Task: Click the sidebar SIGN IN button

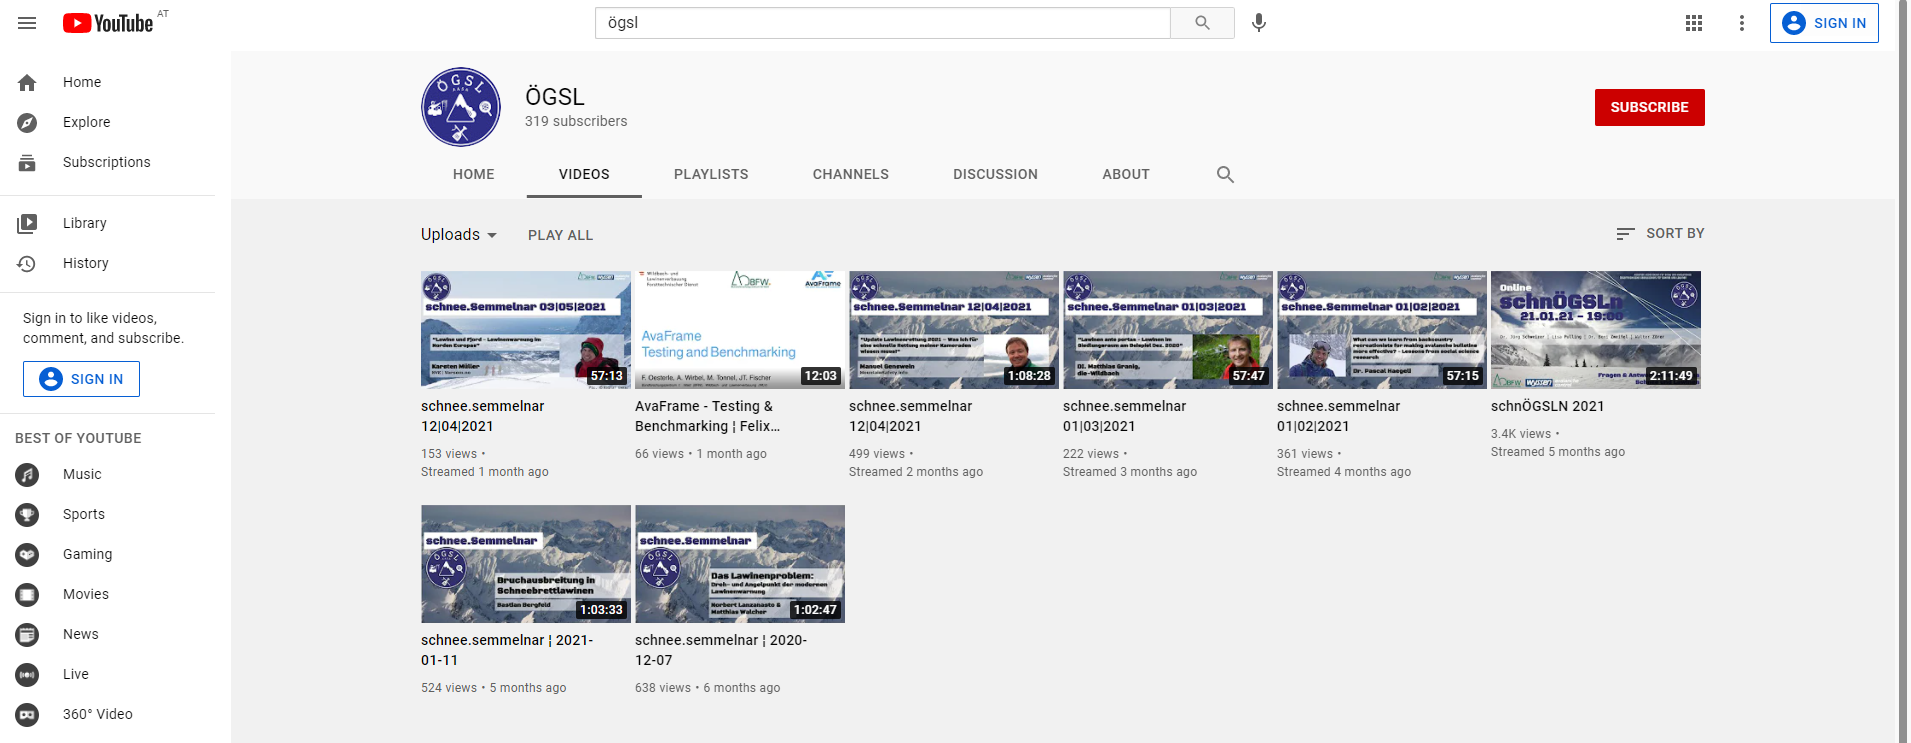Action: point(81,379)
